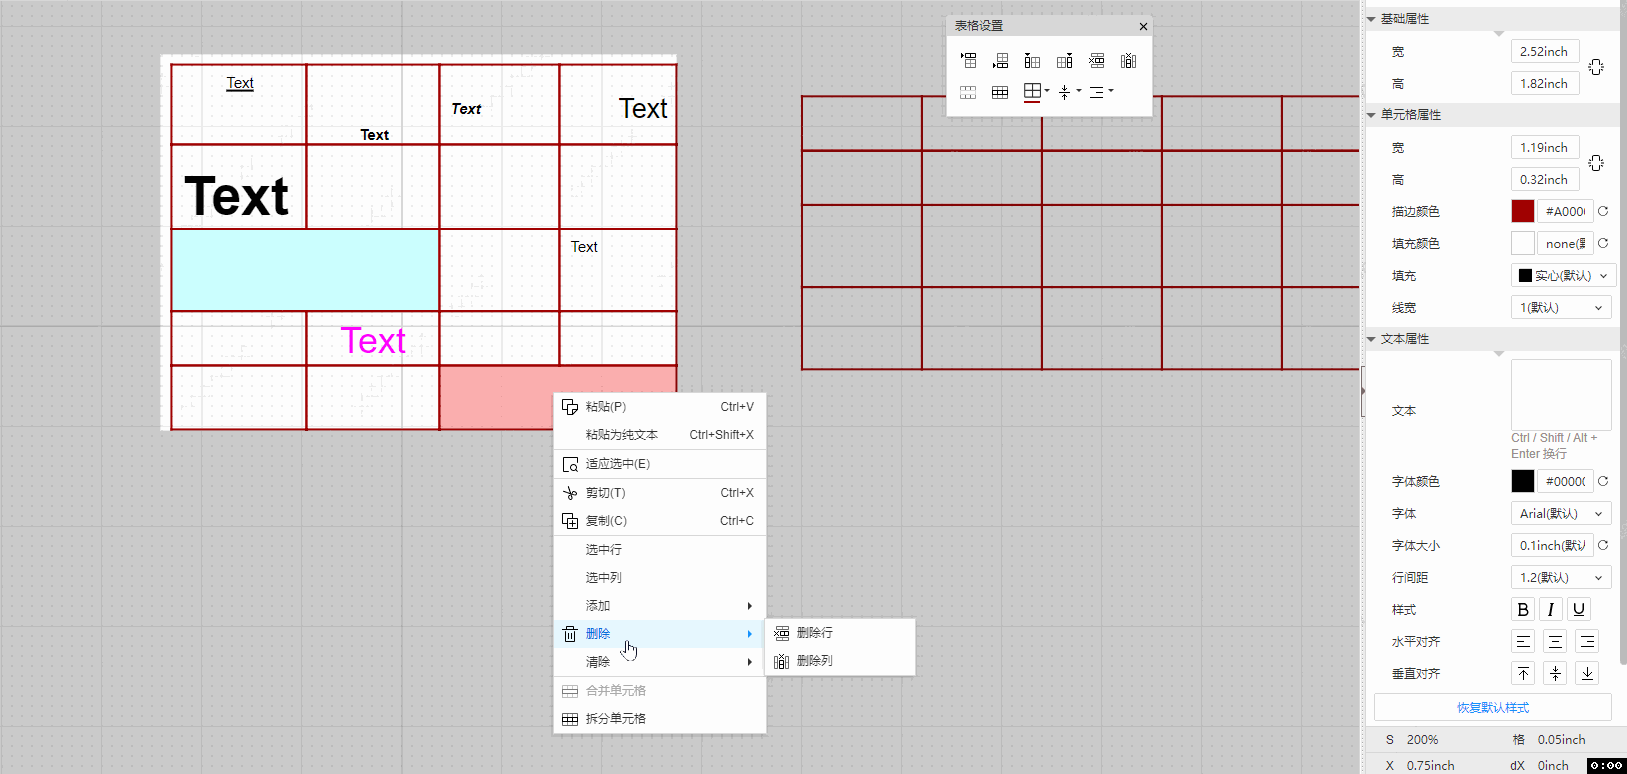Choose 粘贴(P) from context menu
This screenshot has width=1627, height=774.
[660, 407]
